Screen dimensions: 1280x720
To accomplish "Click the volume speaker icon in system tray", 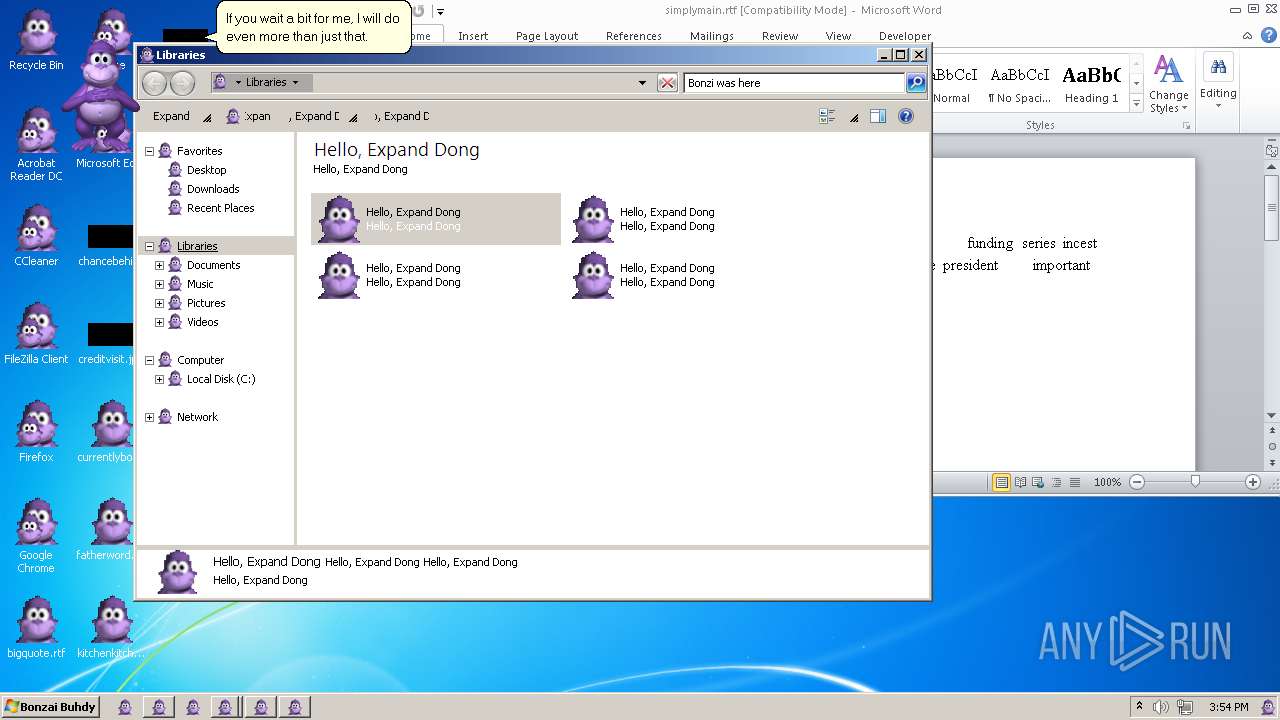I will pos(1161,707).
